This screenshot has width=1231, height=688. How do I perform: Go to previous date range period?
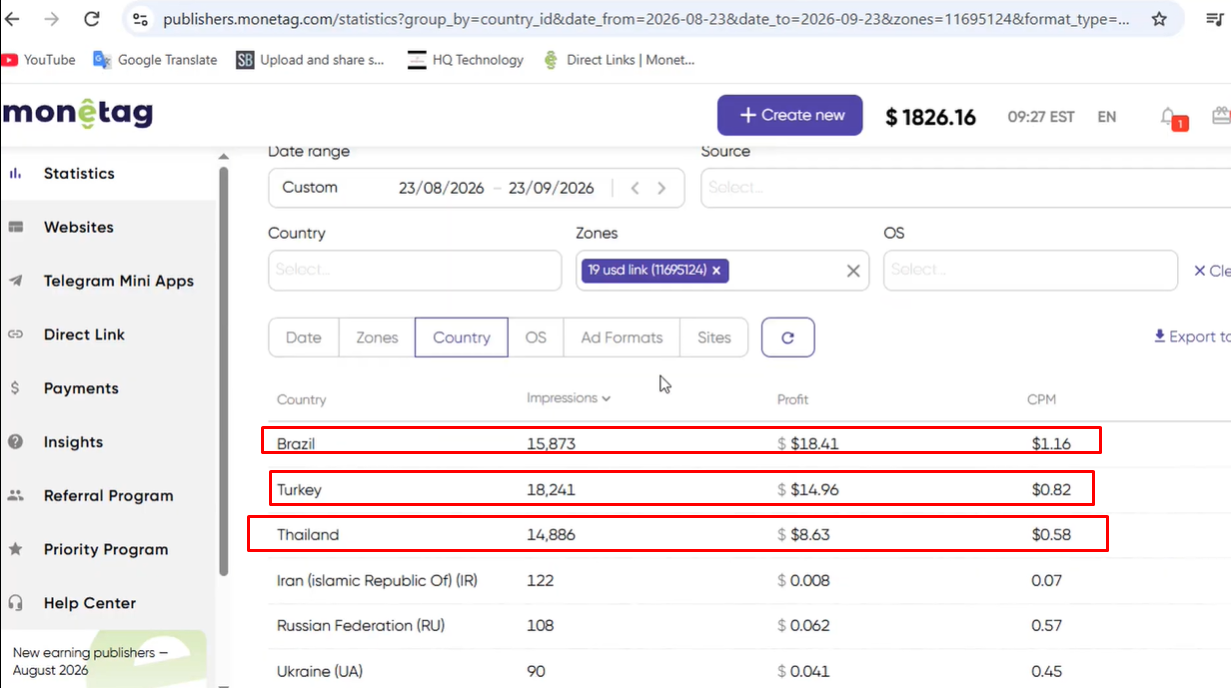[635, 188]
